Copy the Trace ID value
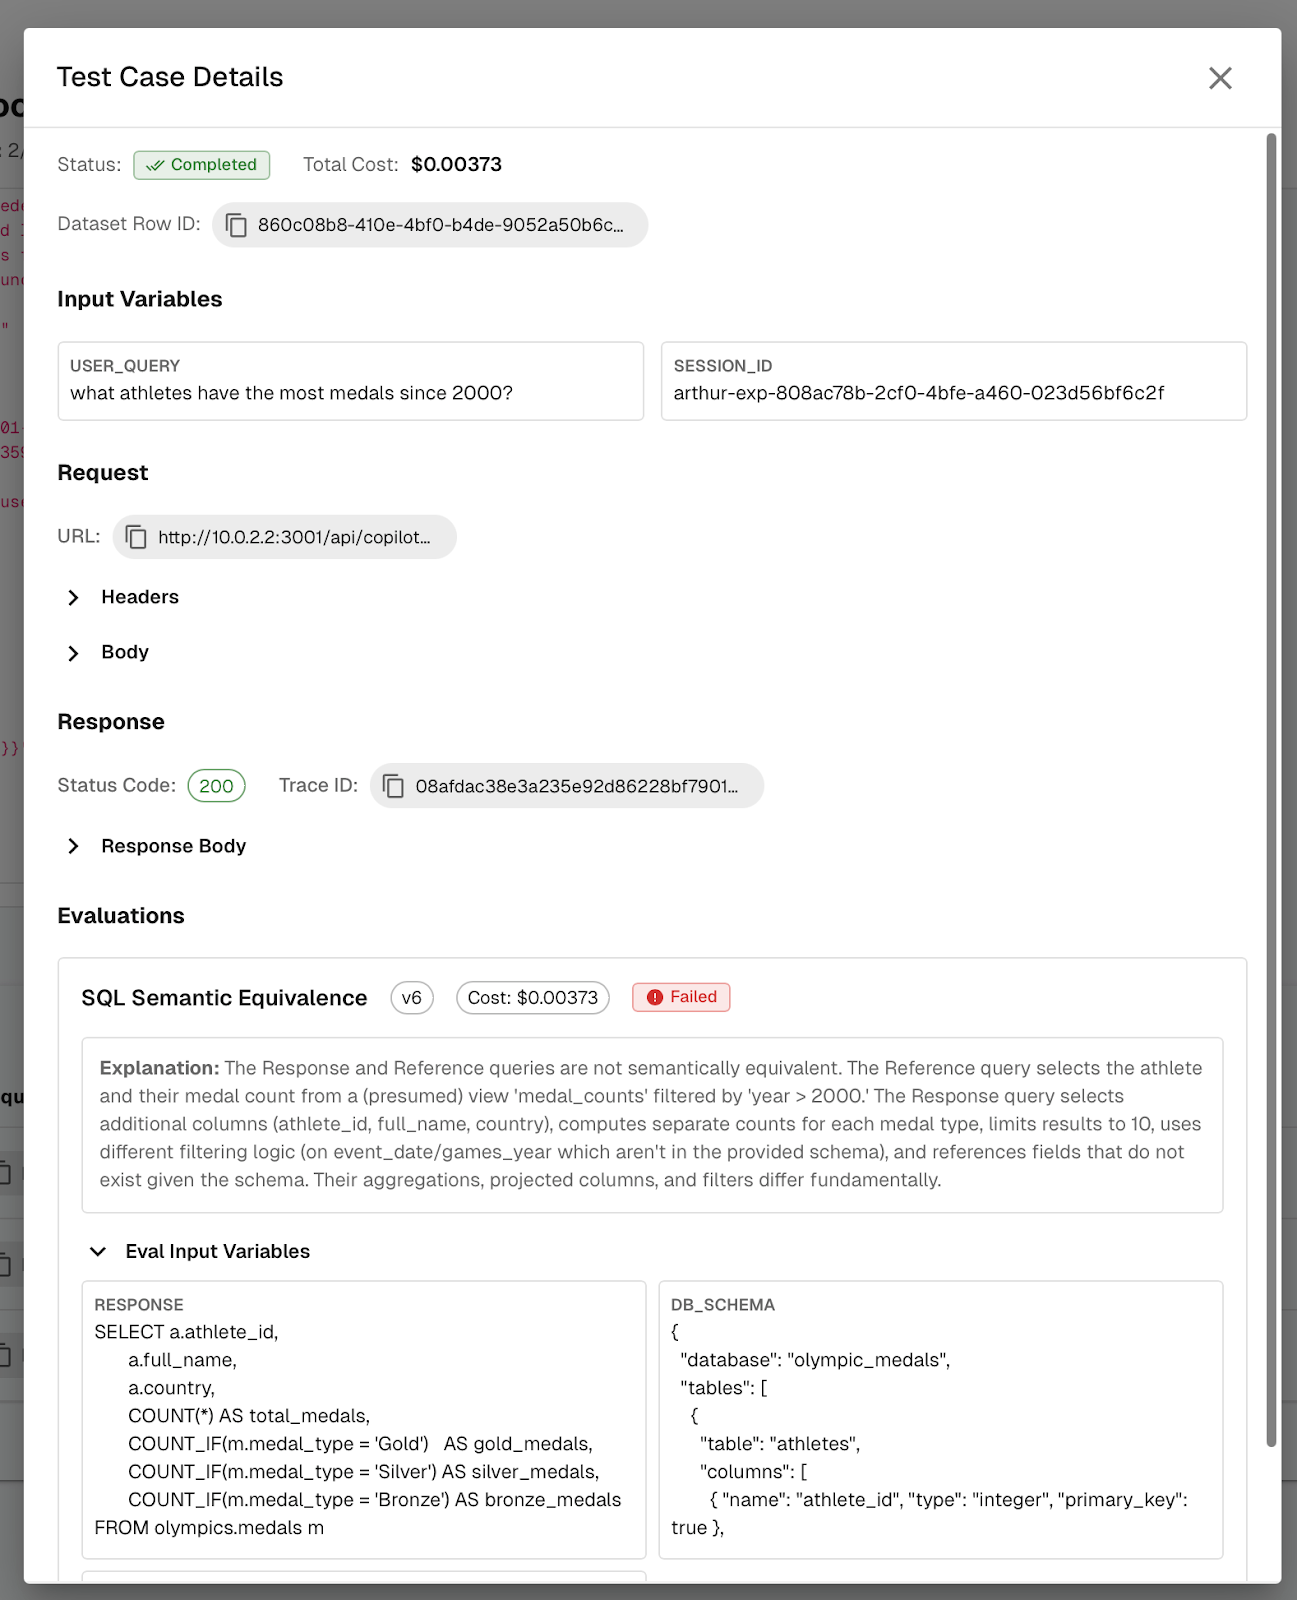1297x1600 pixels. 394,786
